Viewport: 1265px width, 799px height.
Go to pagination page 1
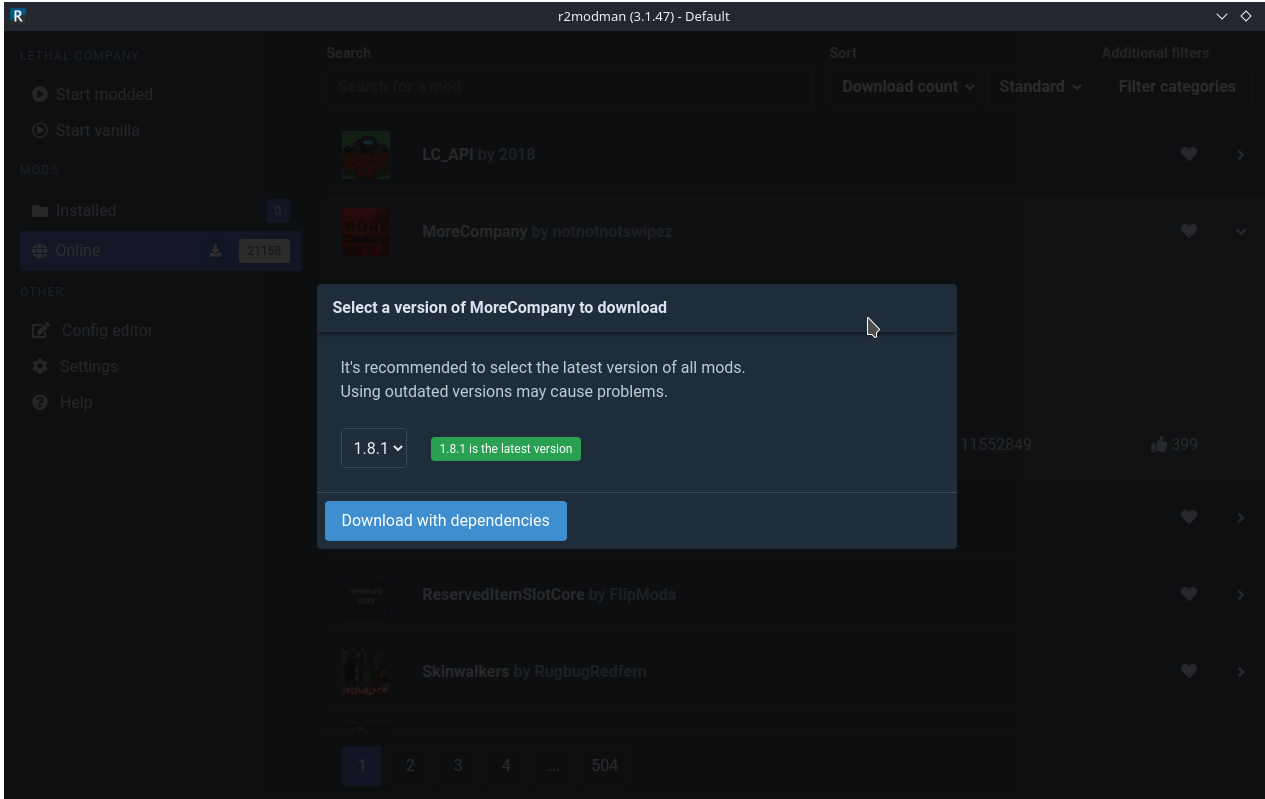pyautogui.click(x=362, y=766)
